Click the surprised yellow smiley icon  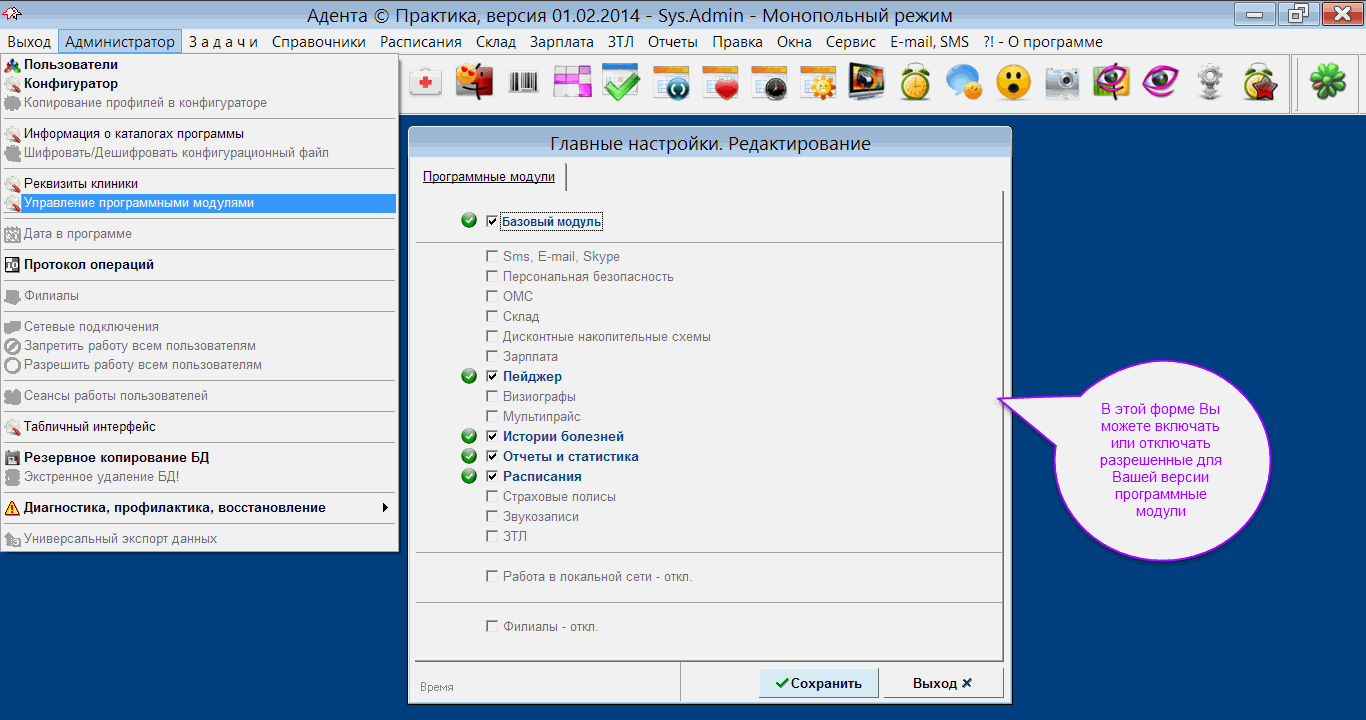(x=1013, y=83)
